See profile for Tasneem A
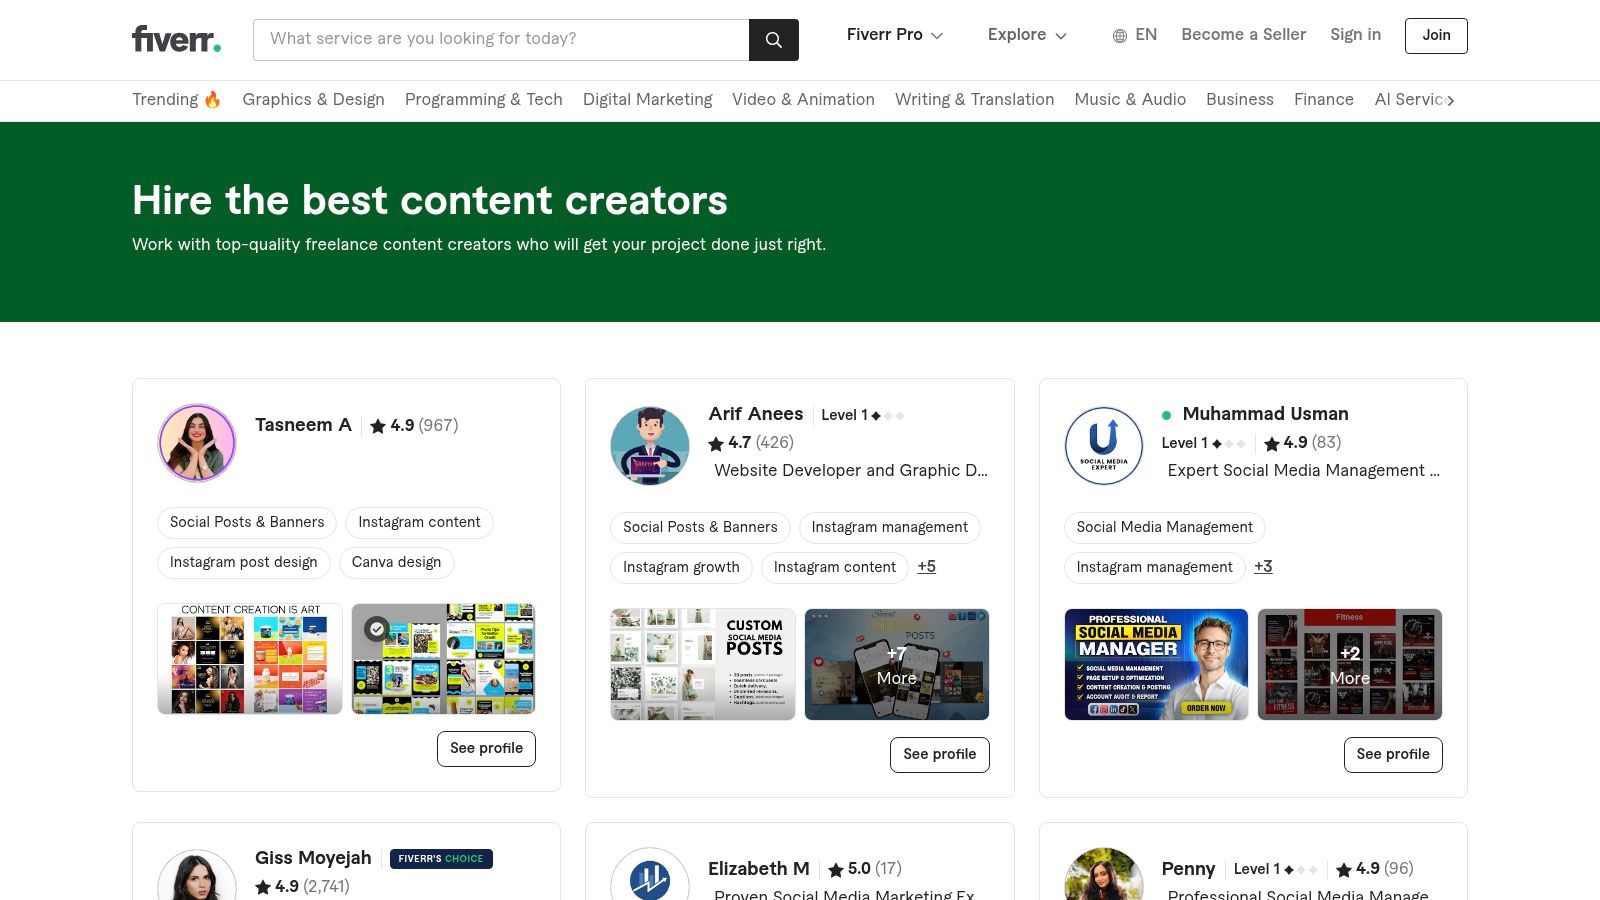The image size is (1600, 900). (486, 748)
